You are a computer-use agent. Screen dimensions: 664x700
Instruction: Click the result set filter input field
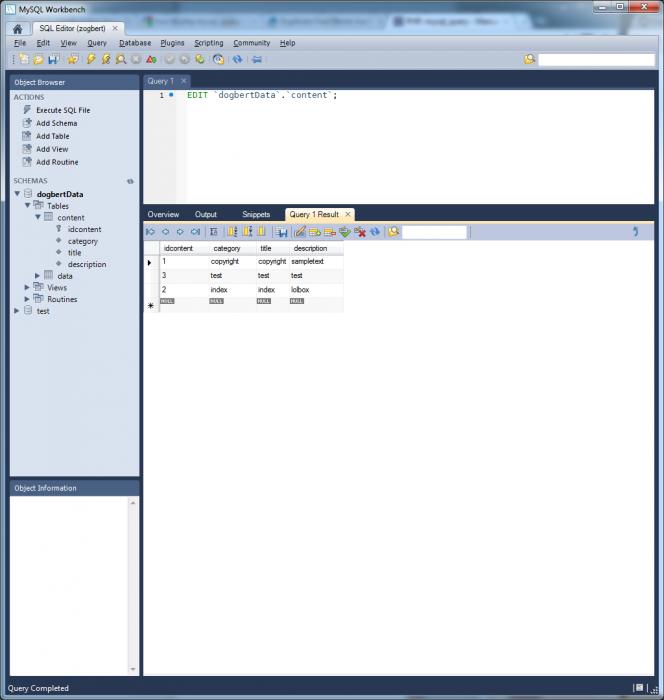click(434, 232)
